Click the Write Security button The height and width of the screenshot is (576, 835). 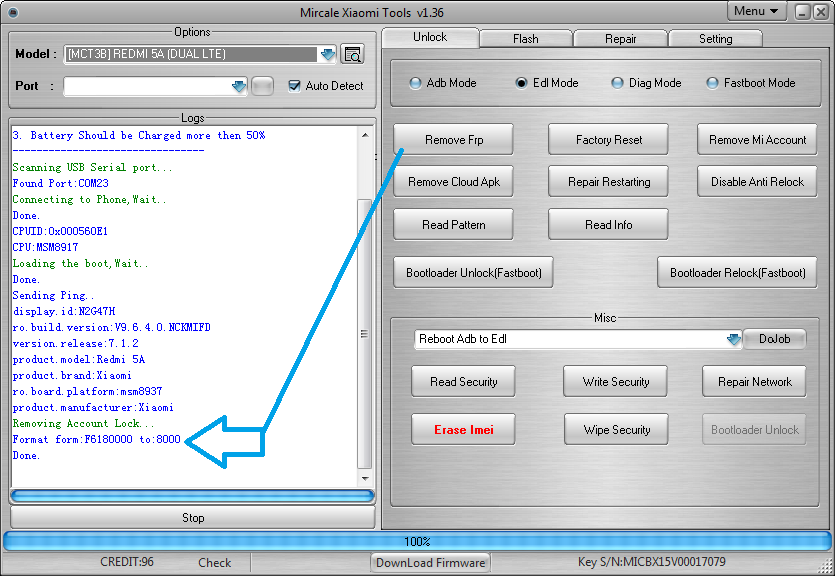pos(616,382)
